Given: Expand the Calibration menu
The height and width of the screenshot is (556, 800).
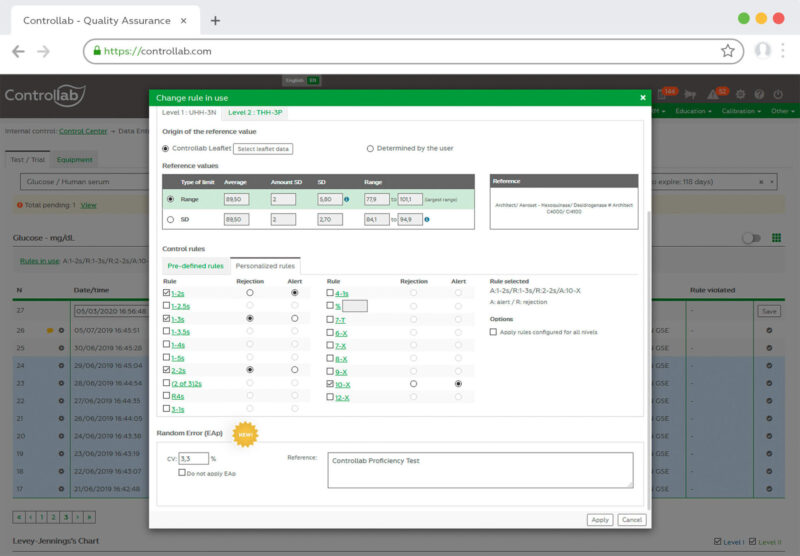Looking at the screenshot, I should pyautogui.click(x=741, y=111).
